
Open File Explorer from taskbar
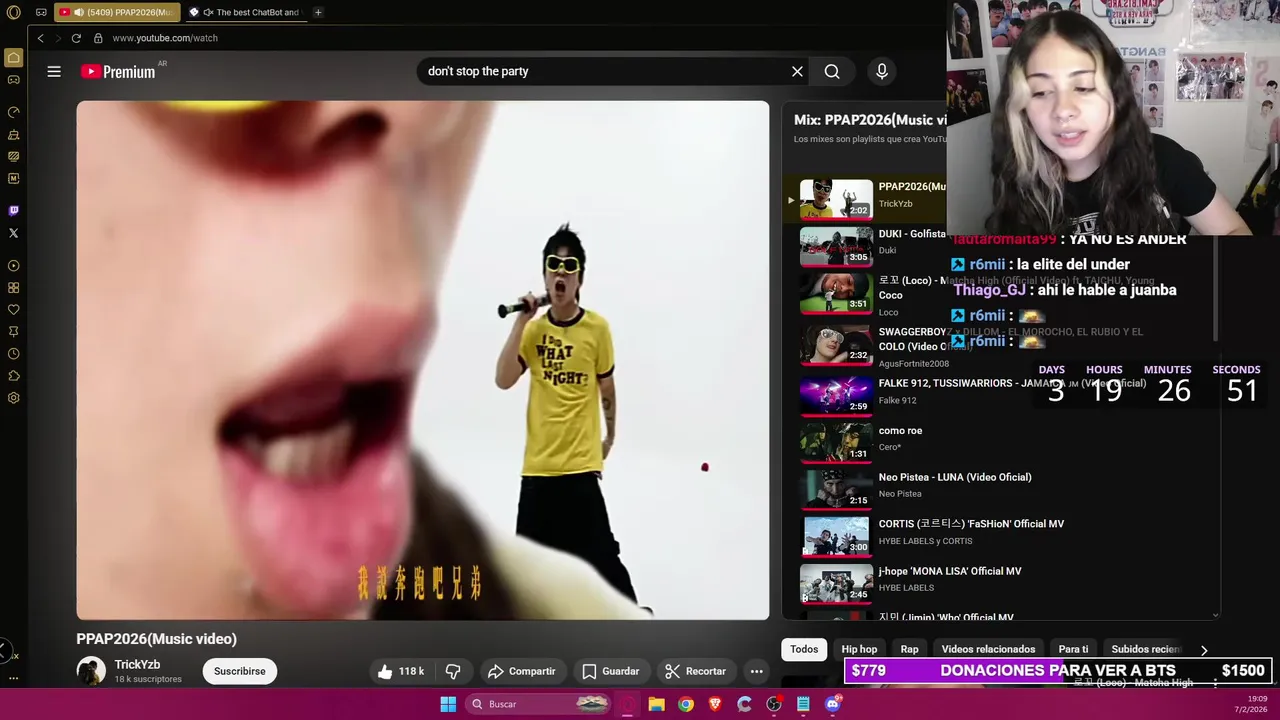coord(656,704)
